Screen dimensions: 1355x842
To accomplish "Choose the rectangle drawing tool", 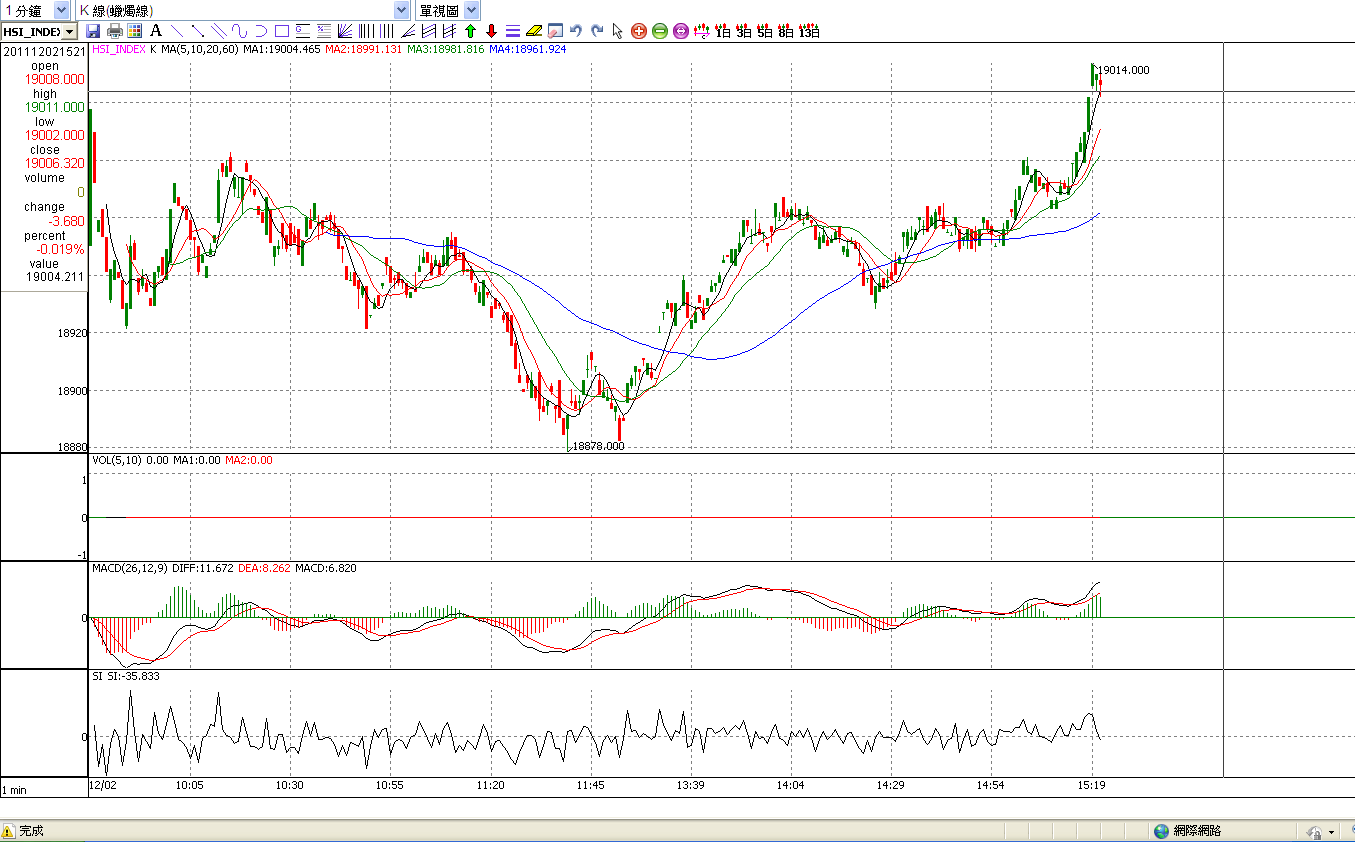I will point(282,31).
